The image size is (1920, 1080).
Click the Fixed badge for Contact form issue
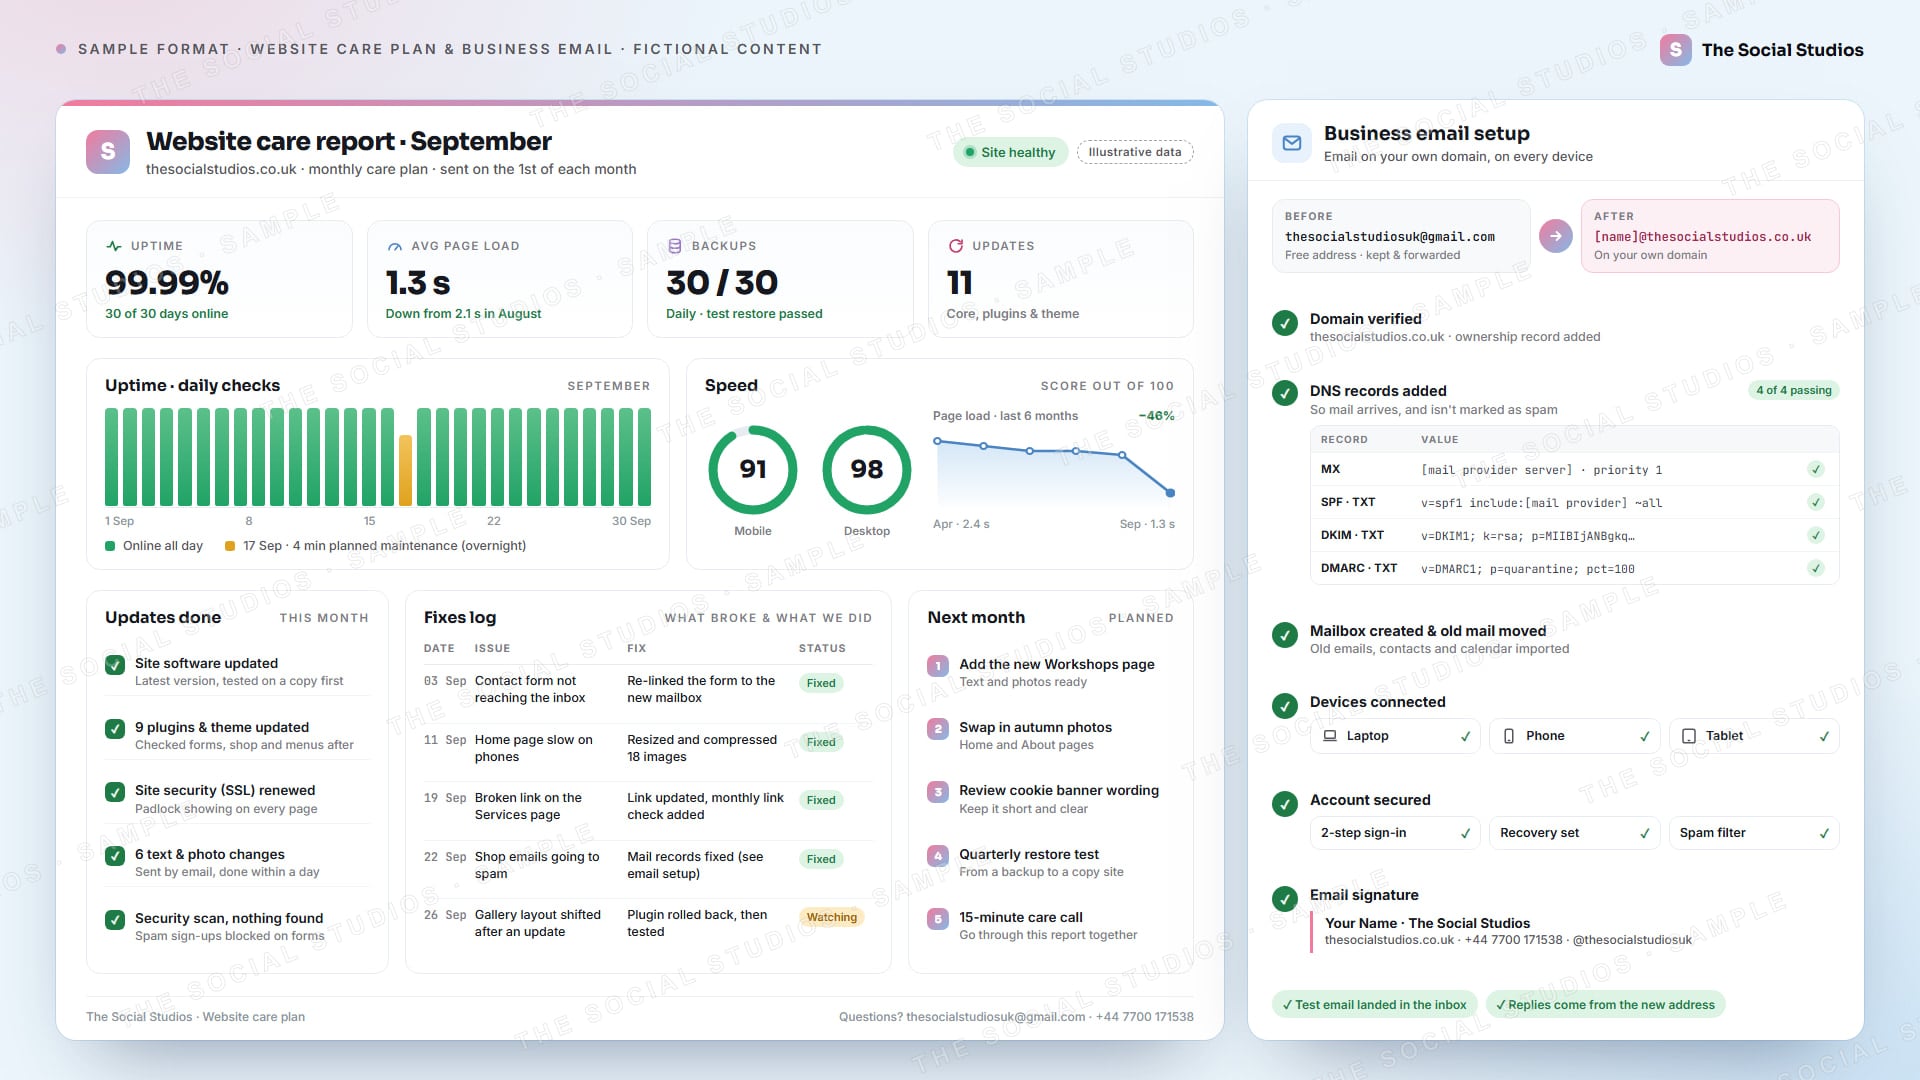pos(821,683)
